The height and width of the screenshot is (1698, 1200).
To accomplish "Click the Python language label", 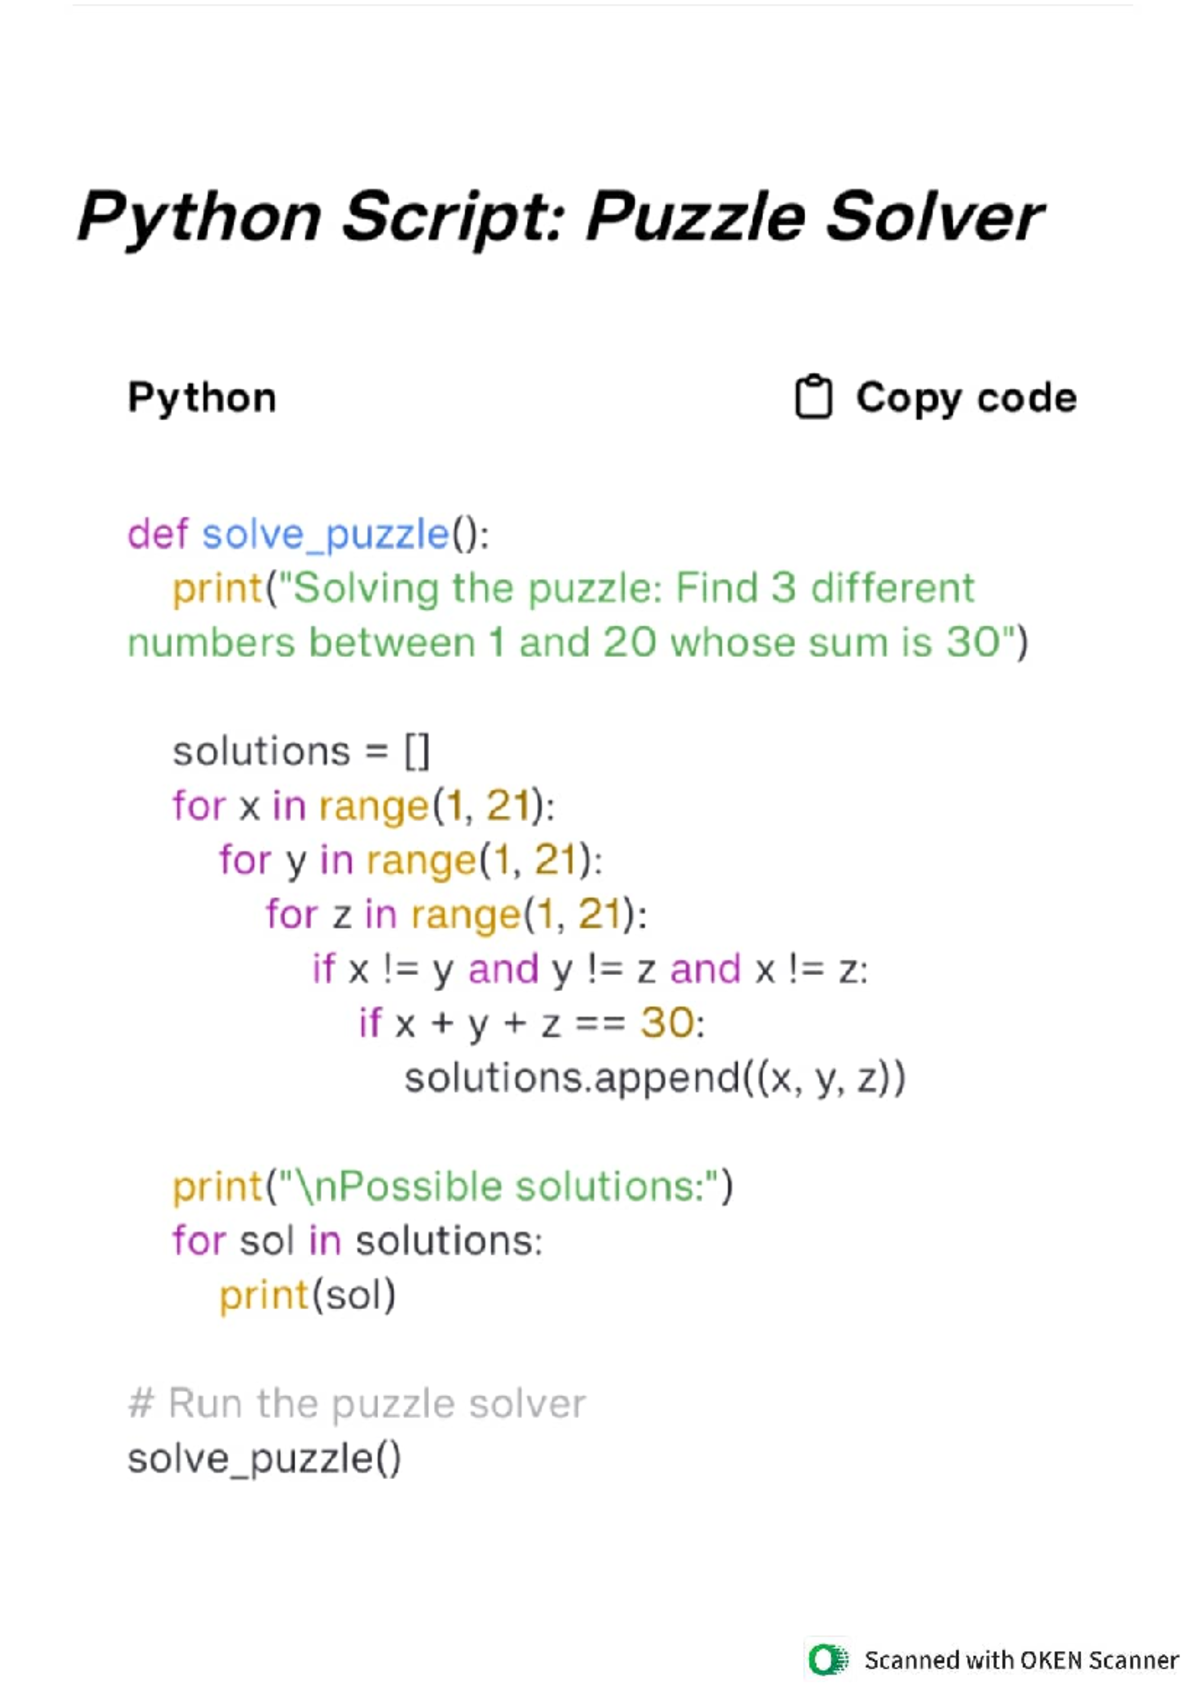I will tap(201, 398).
